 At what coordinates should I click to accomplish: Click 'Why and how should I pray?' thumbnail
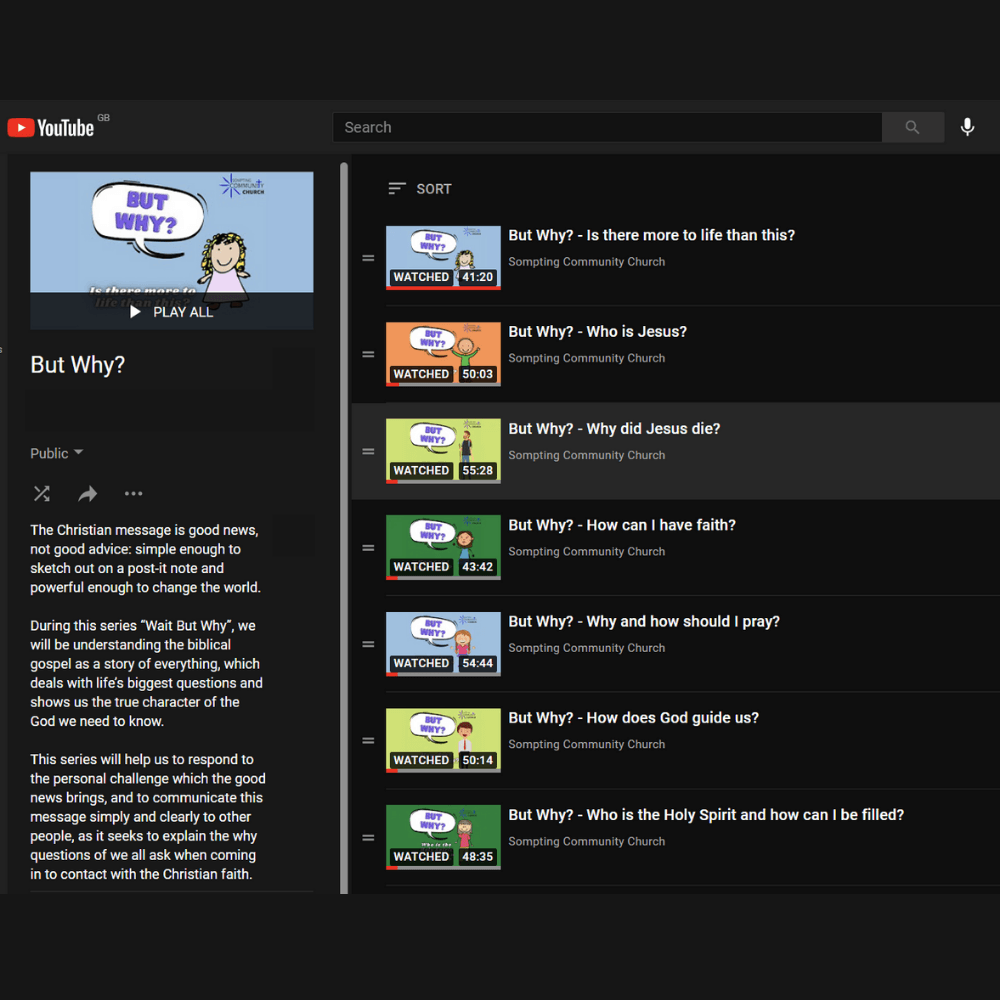pos(443,644)
